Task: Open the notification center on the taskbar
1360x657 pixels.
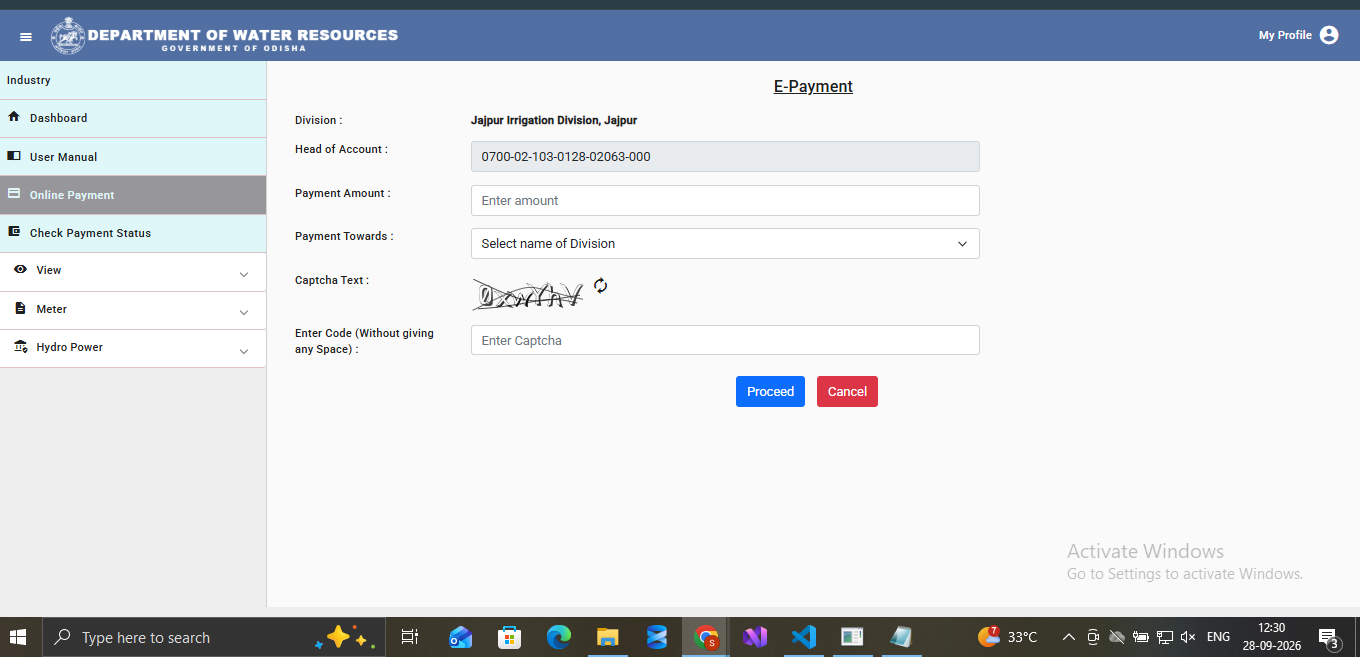Action: [1329, 637]
